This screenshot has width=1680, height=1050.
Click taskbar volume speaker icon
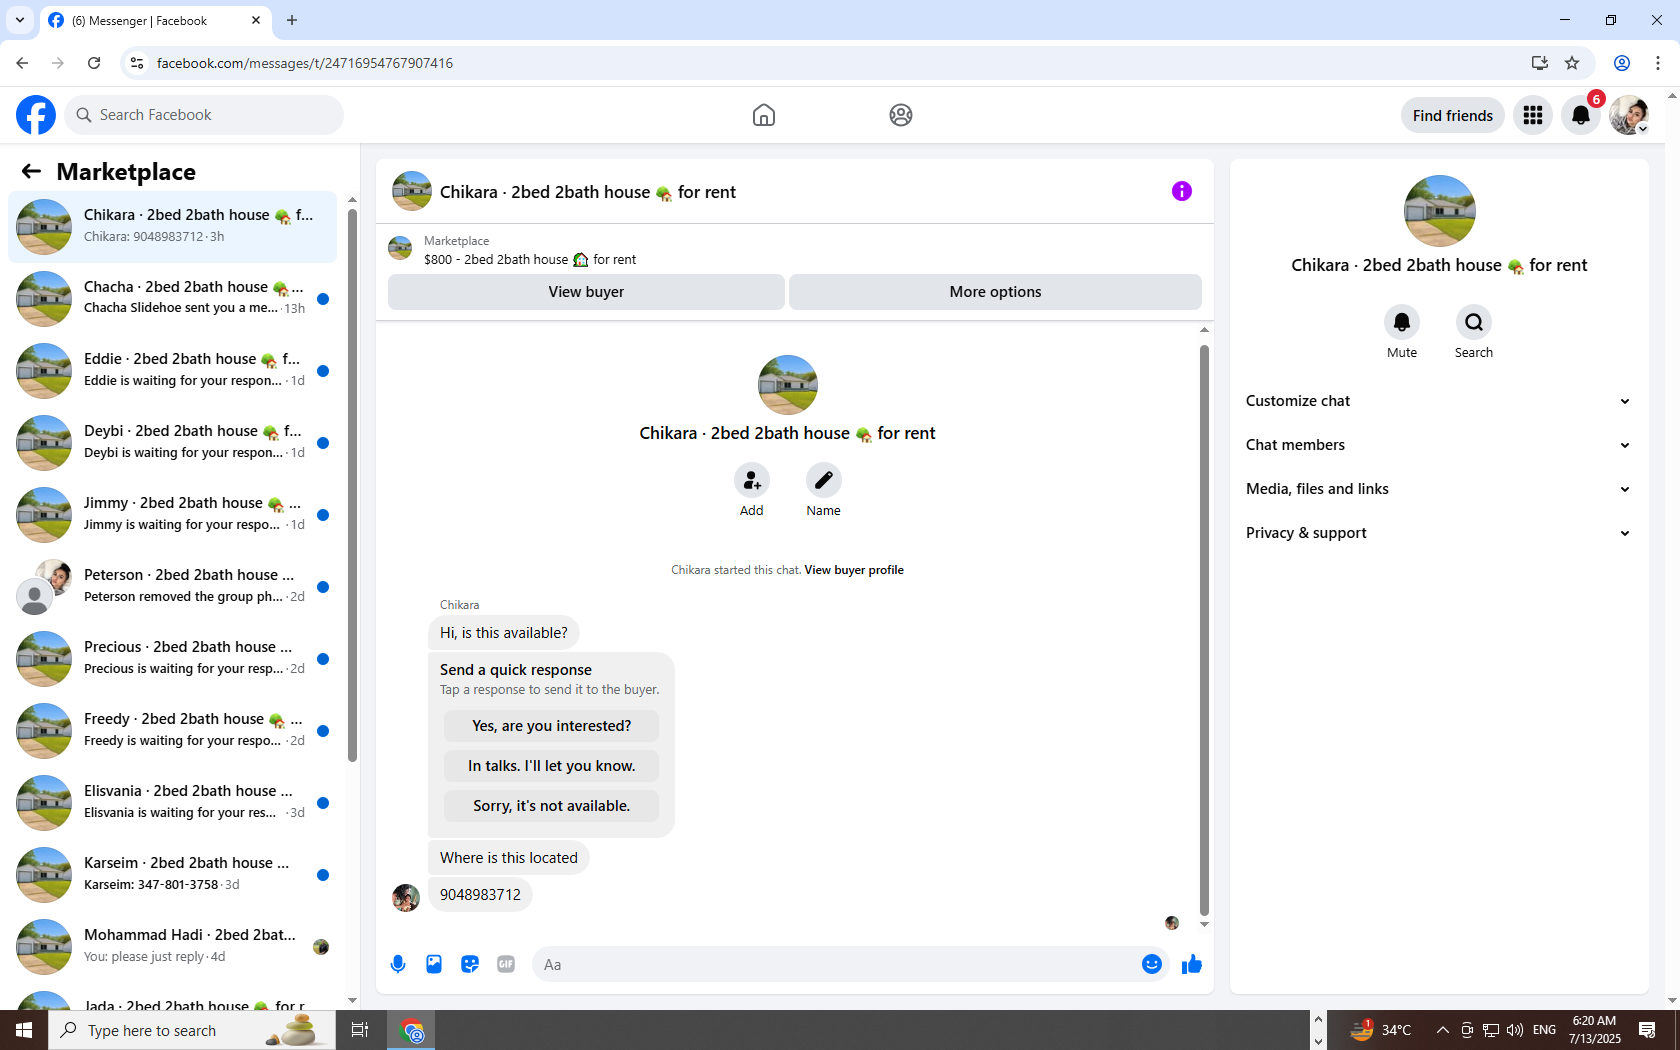coord(1515,1030)
